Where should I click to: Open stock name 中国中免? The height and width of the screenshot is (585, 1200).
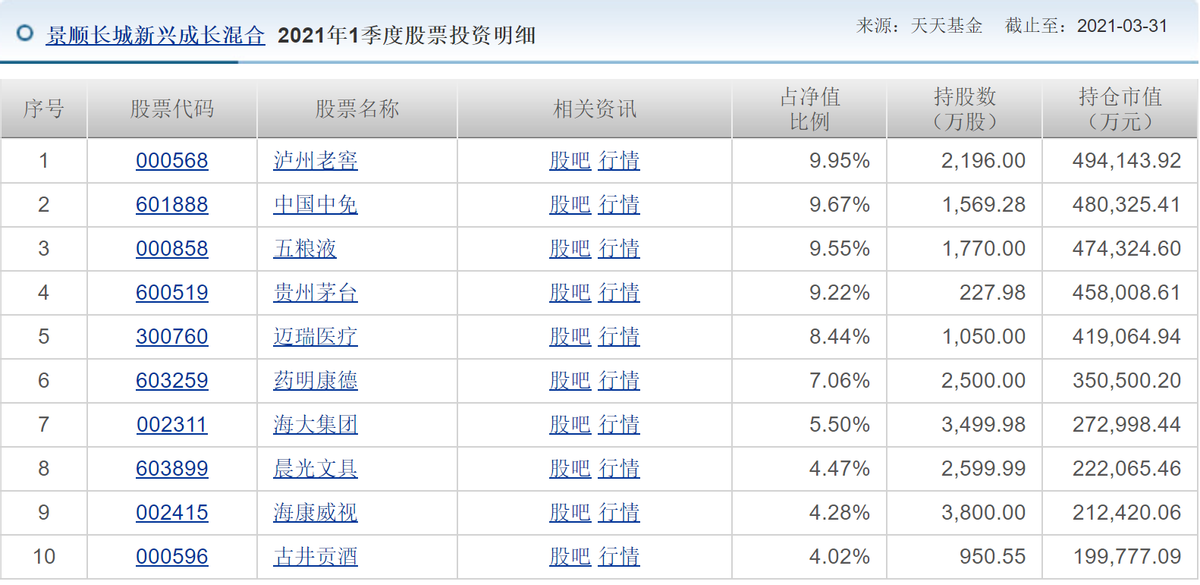316,205
